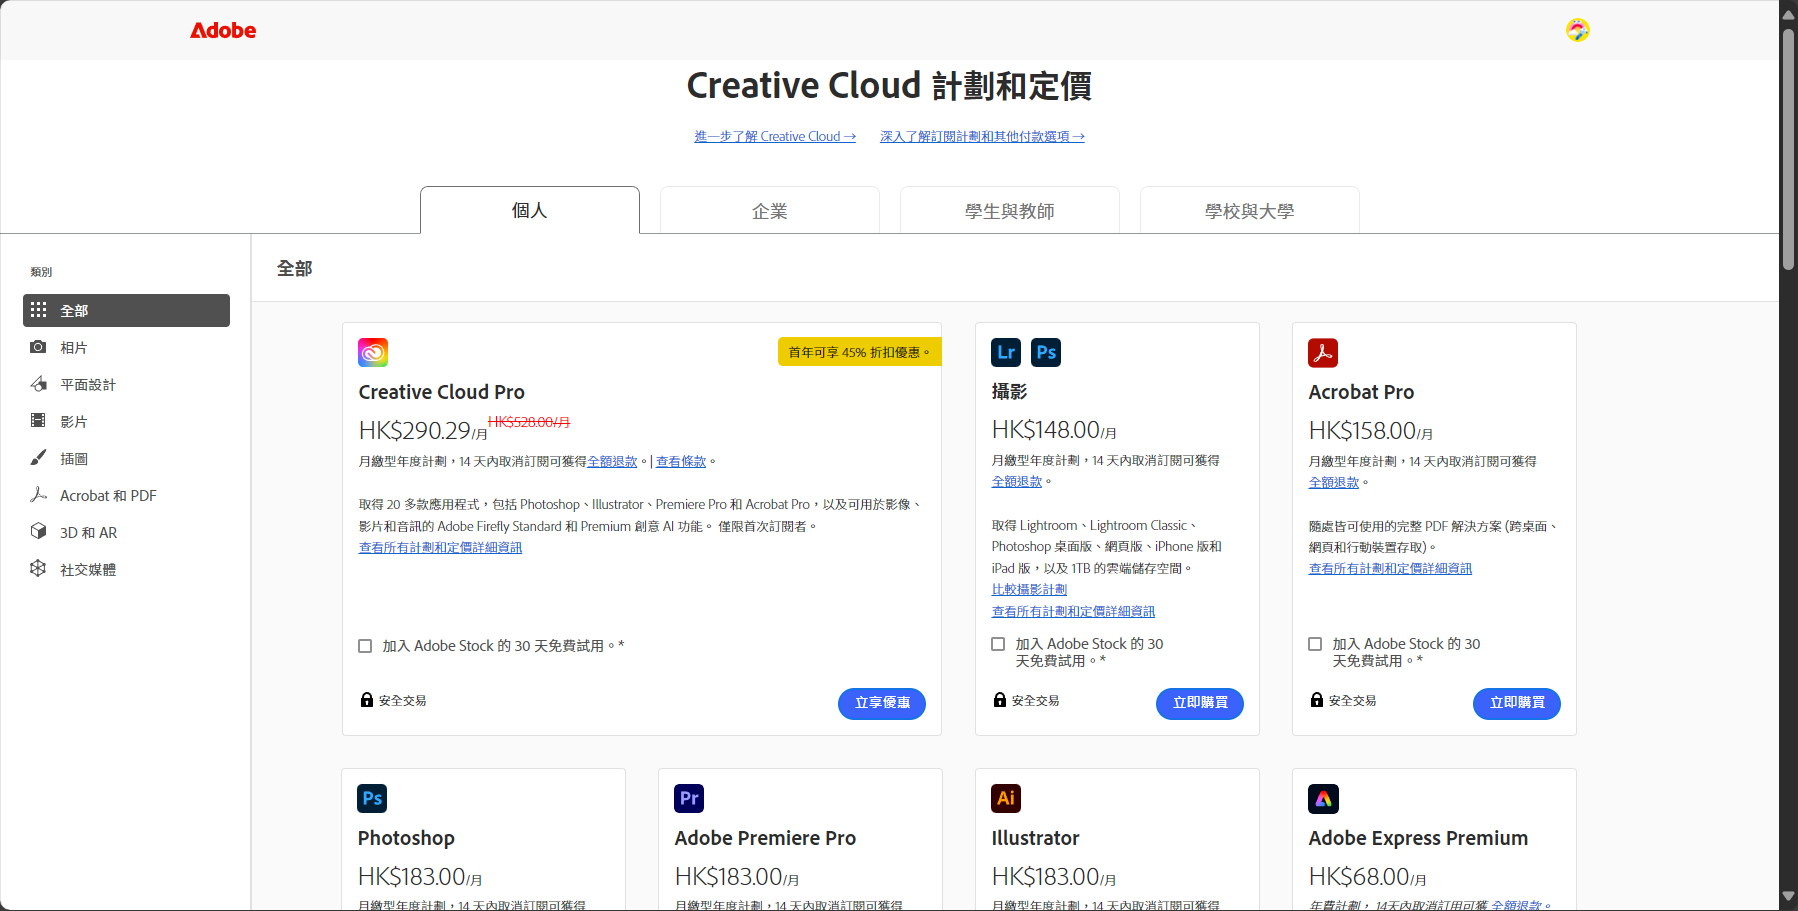This screenshot has height=911, width=1798.
Task: Switch to the 個人 tab
Action: coord(530,210)
